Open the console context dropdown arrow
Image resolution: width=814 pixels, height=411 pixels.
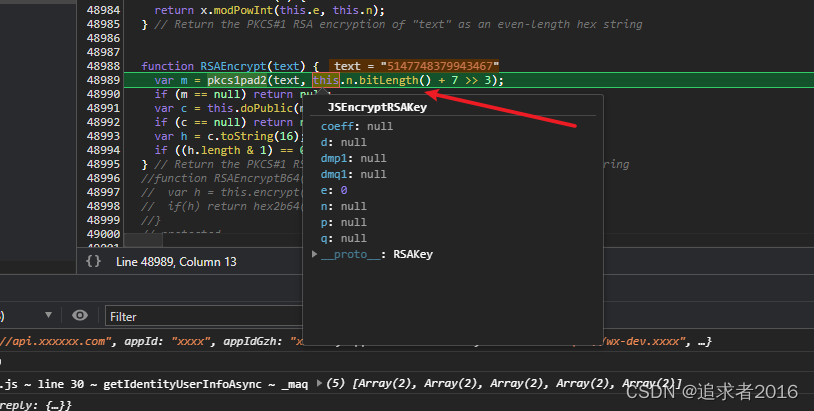click(48, 315)
